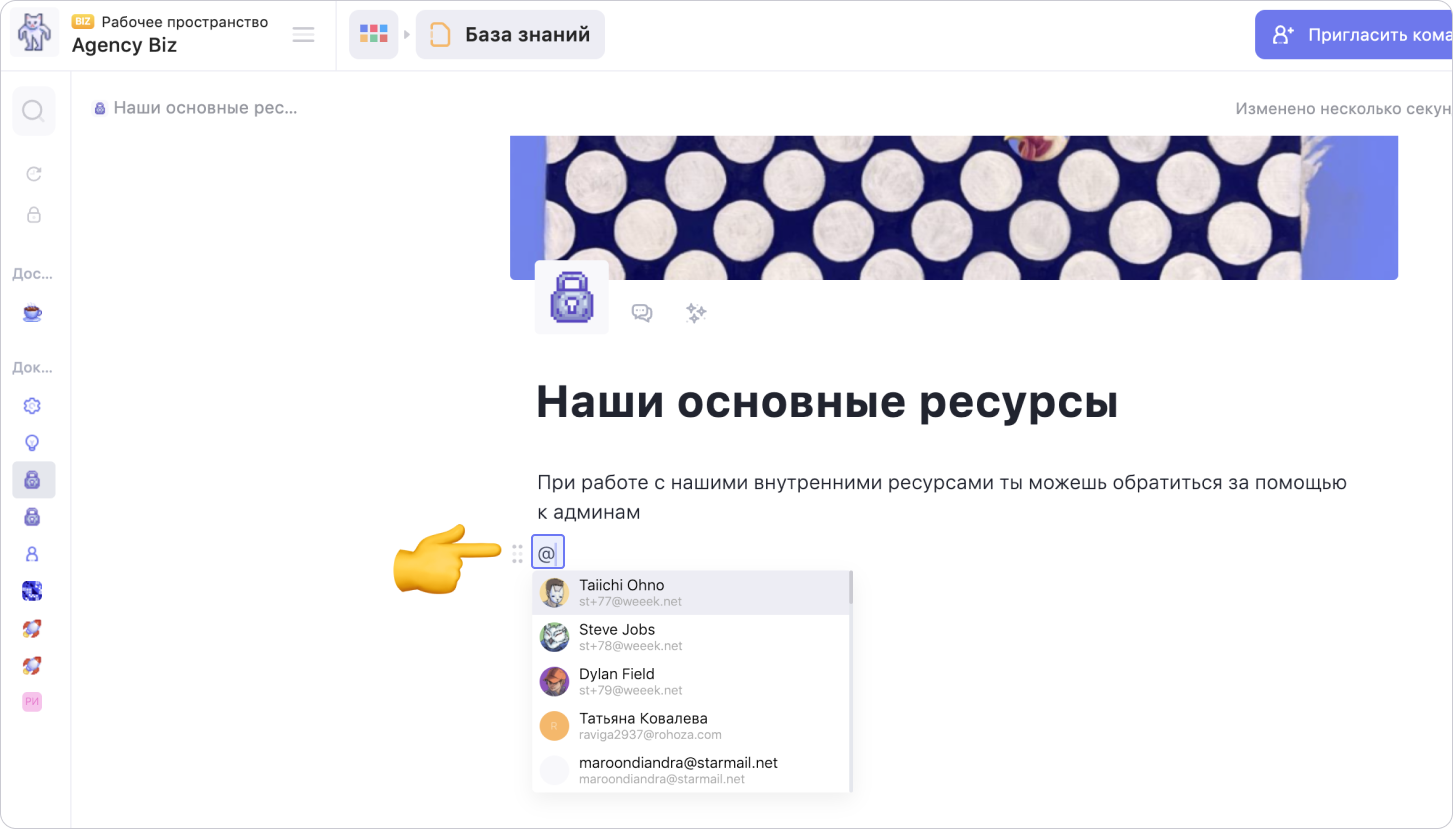Viewport: 1453px width, 829px height.
Task: Click the comments icon under the cover
Action: (x=642, y=313)
